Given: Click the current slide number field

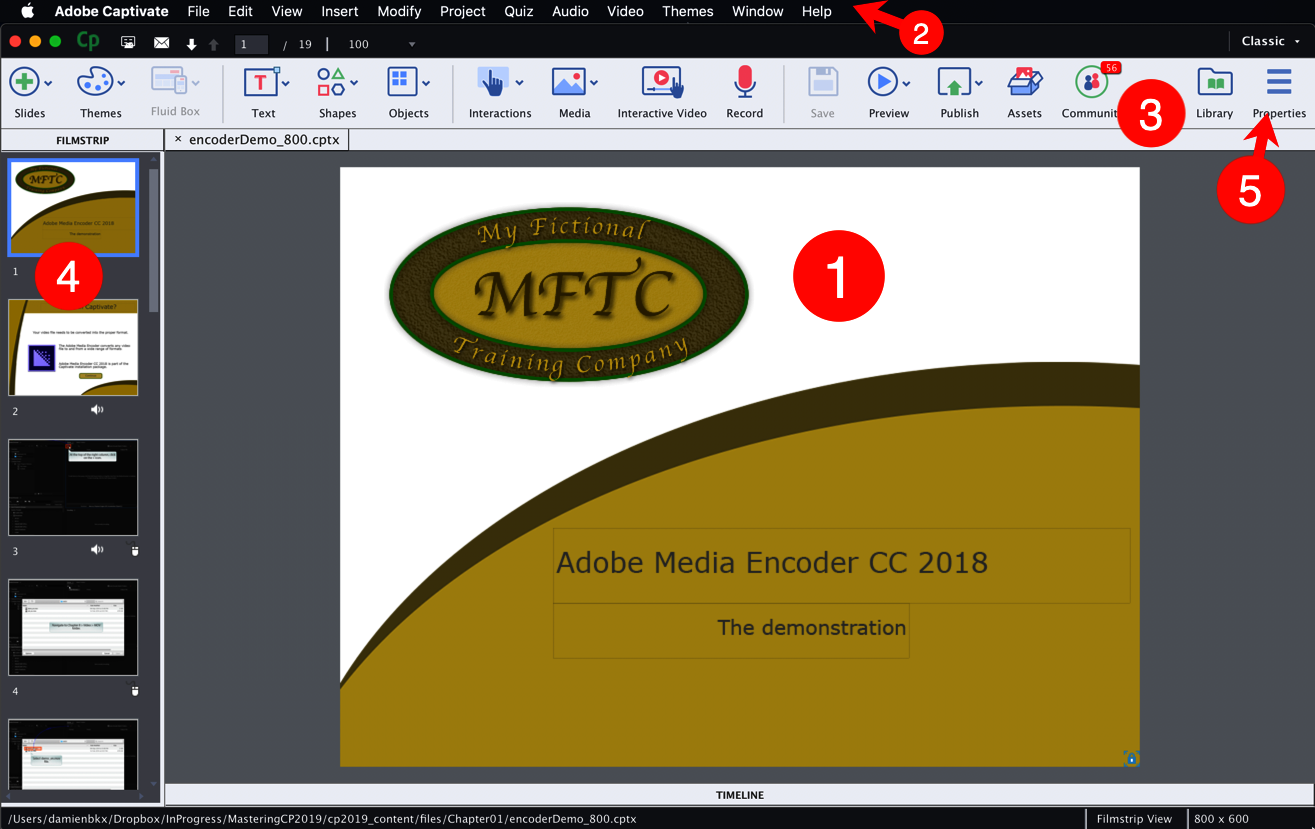Looking at the screenshot, I should pos(251,44).
